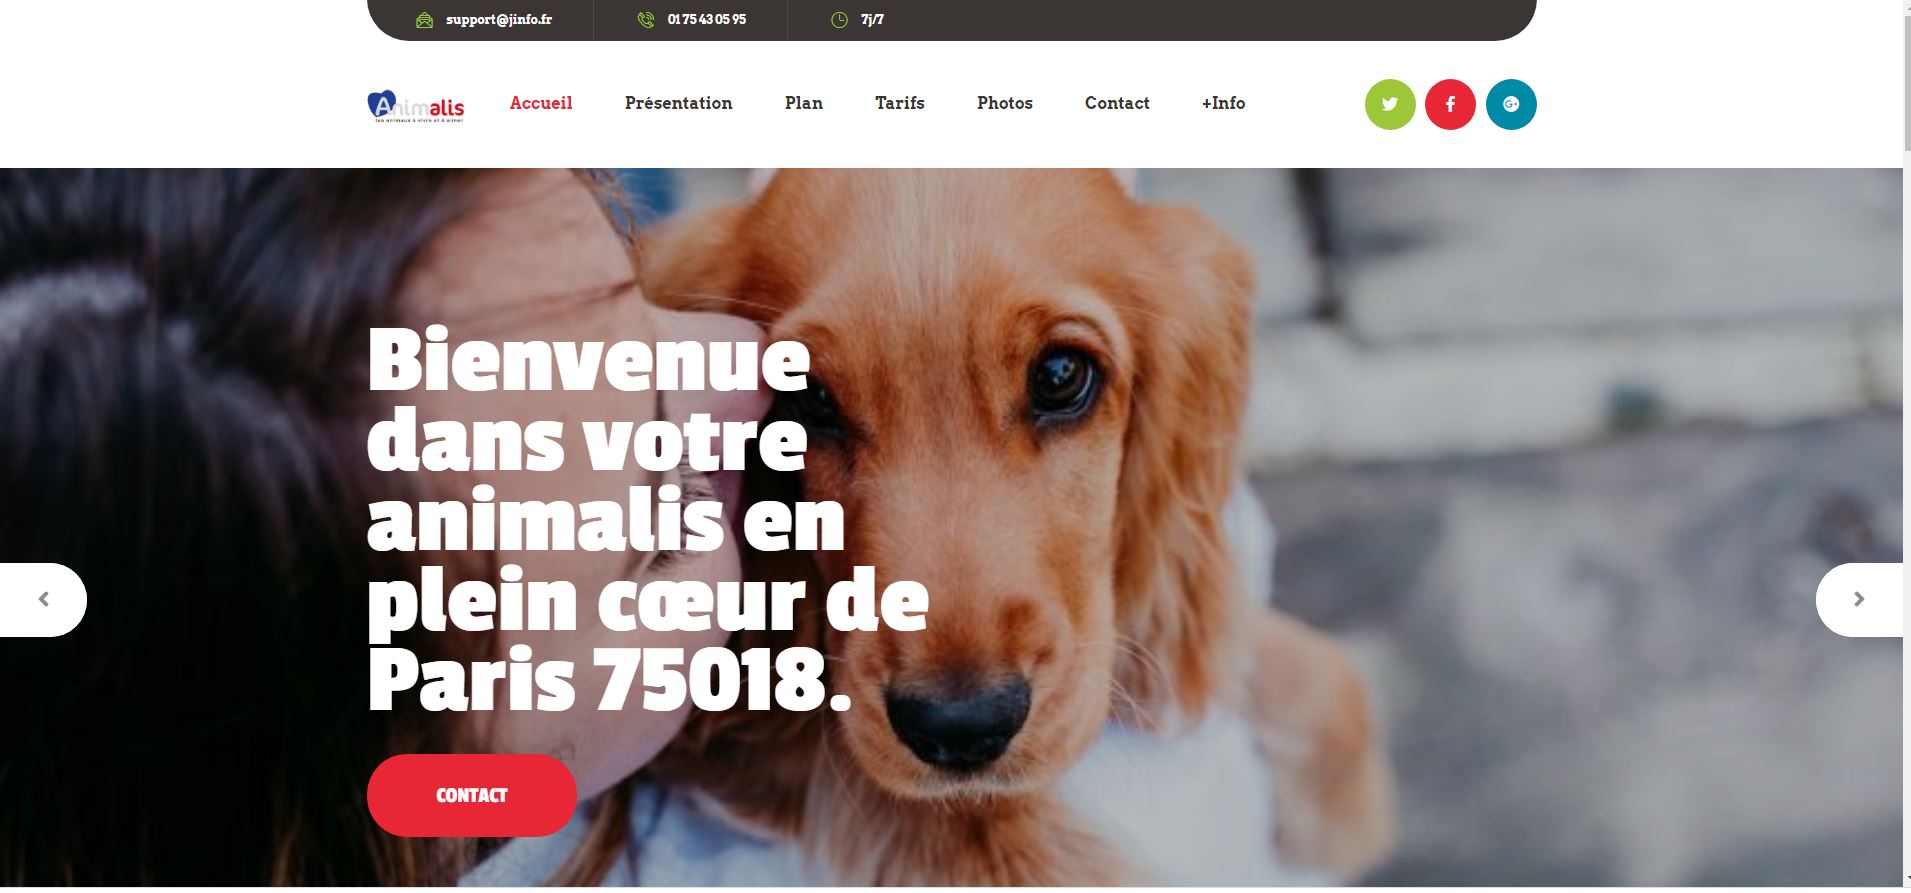Open the Tarifs menu item
The height and width of the screenshot is (893, 1911).
pyautogui.click(x=900, y=103)
